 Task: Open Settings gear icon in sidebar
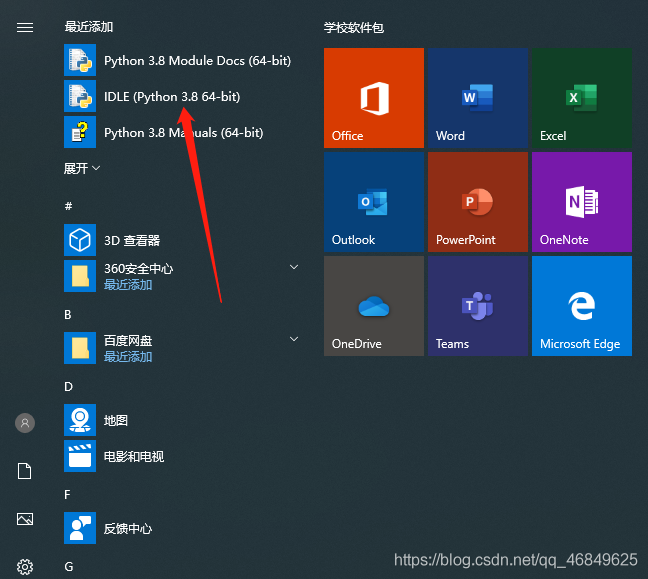click(x=25, y=567)
